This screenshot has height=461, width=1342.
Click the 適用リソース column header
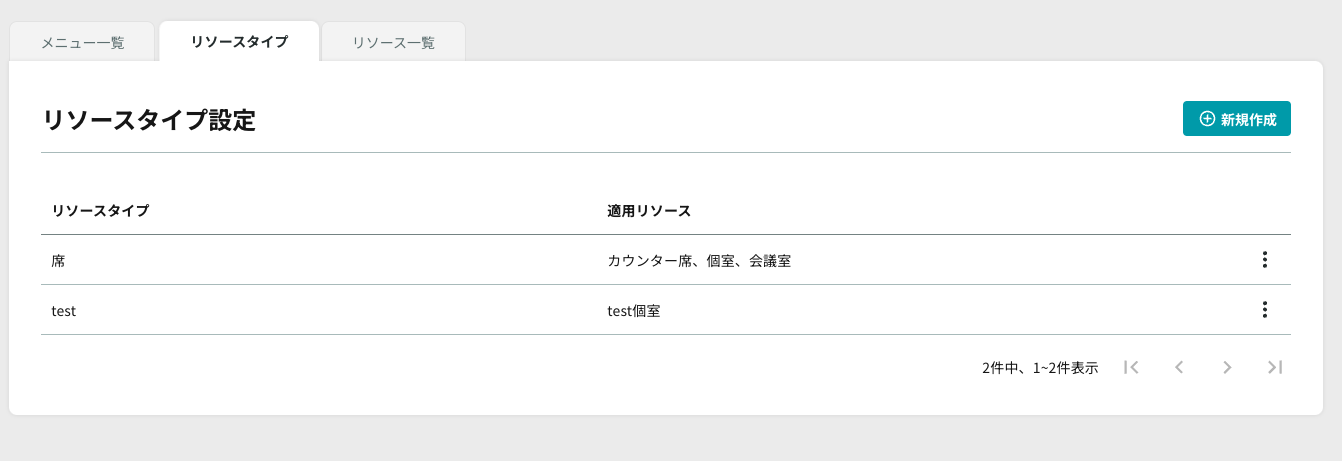coord(649,211)
